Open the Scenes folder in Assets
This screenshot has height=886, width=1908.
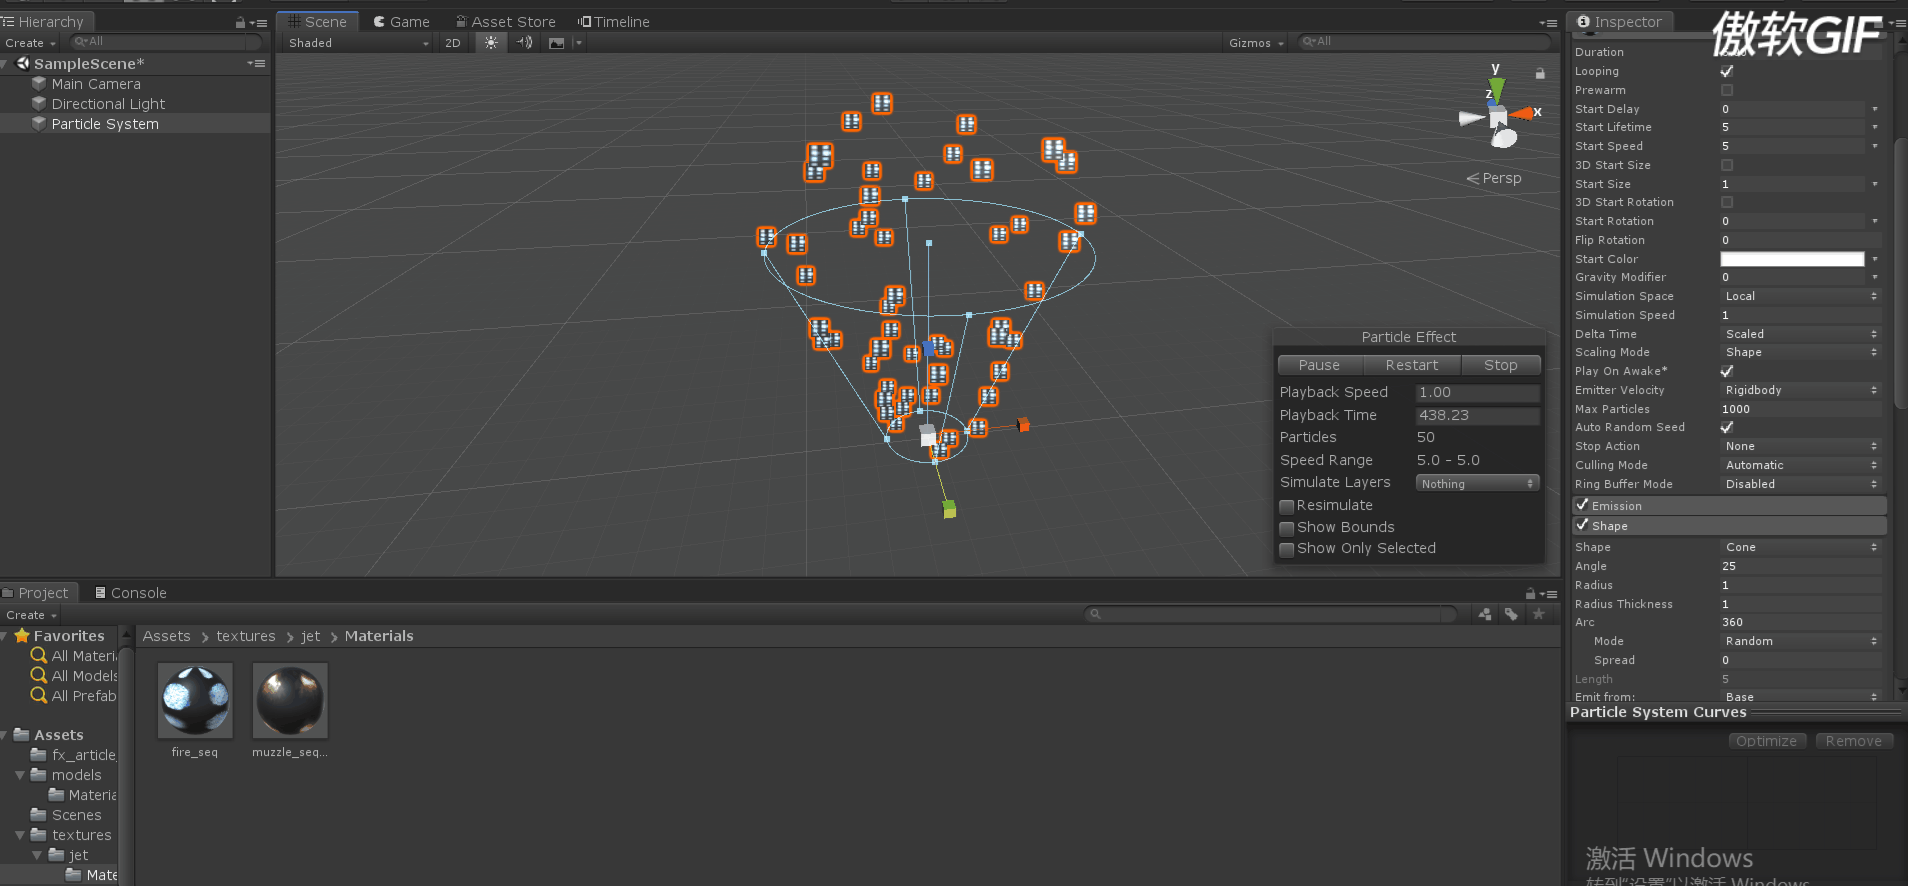76,815
